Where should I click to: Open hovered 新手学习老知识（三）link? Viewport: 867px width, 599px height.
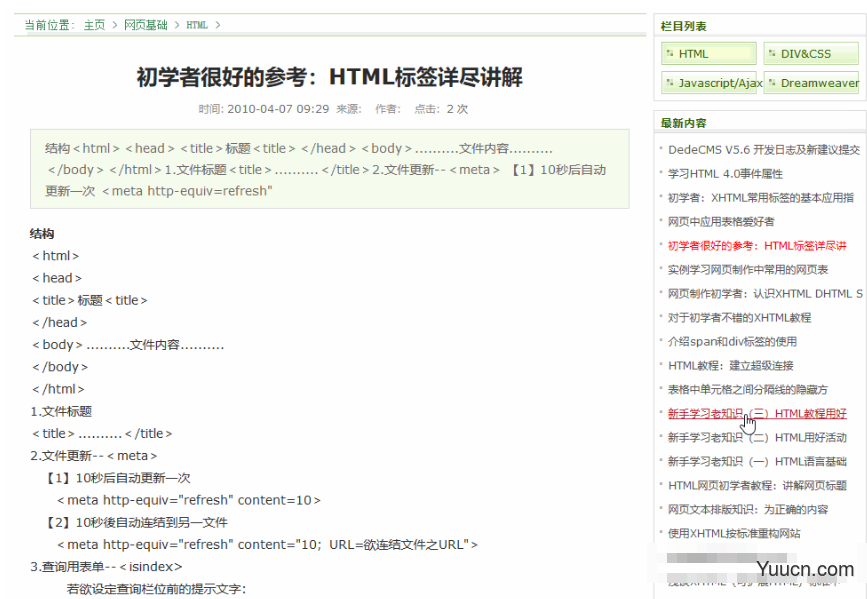(x=756, y=414)
